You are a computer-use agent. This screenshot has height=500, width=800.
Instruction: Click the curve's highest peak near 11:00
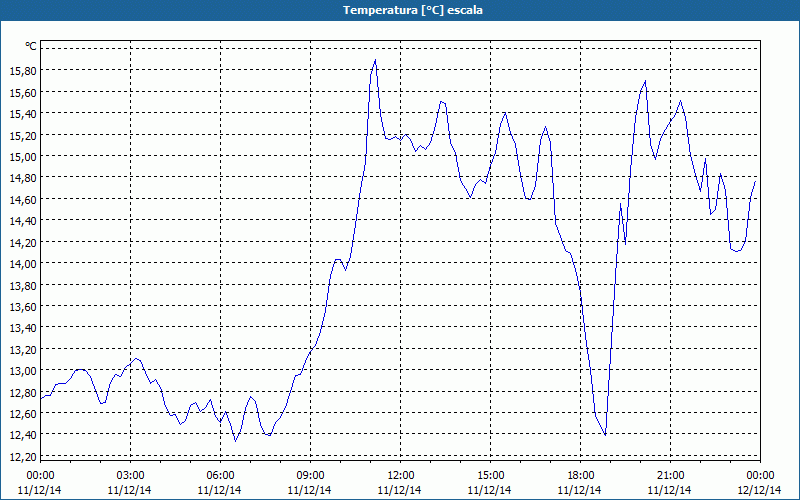pyautogui.click(x=376, y=60)
